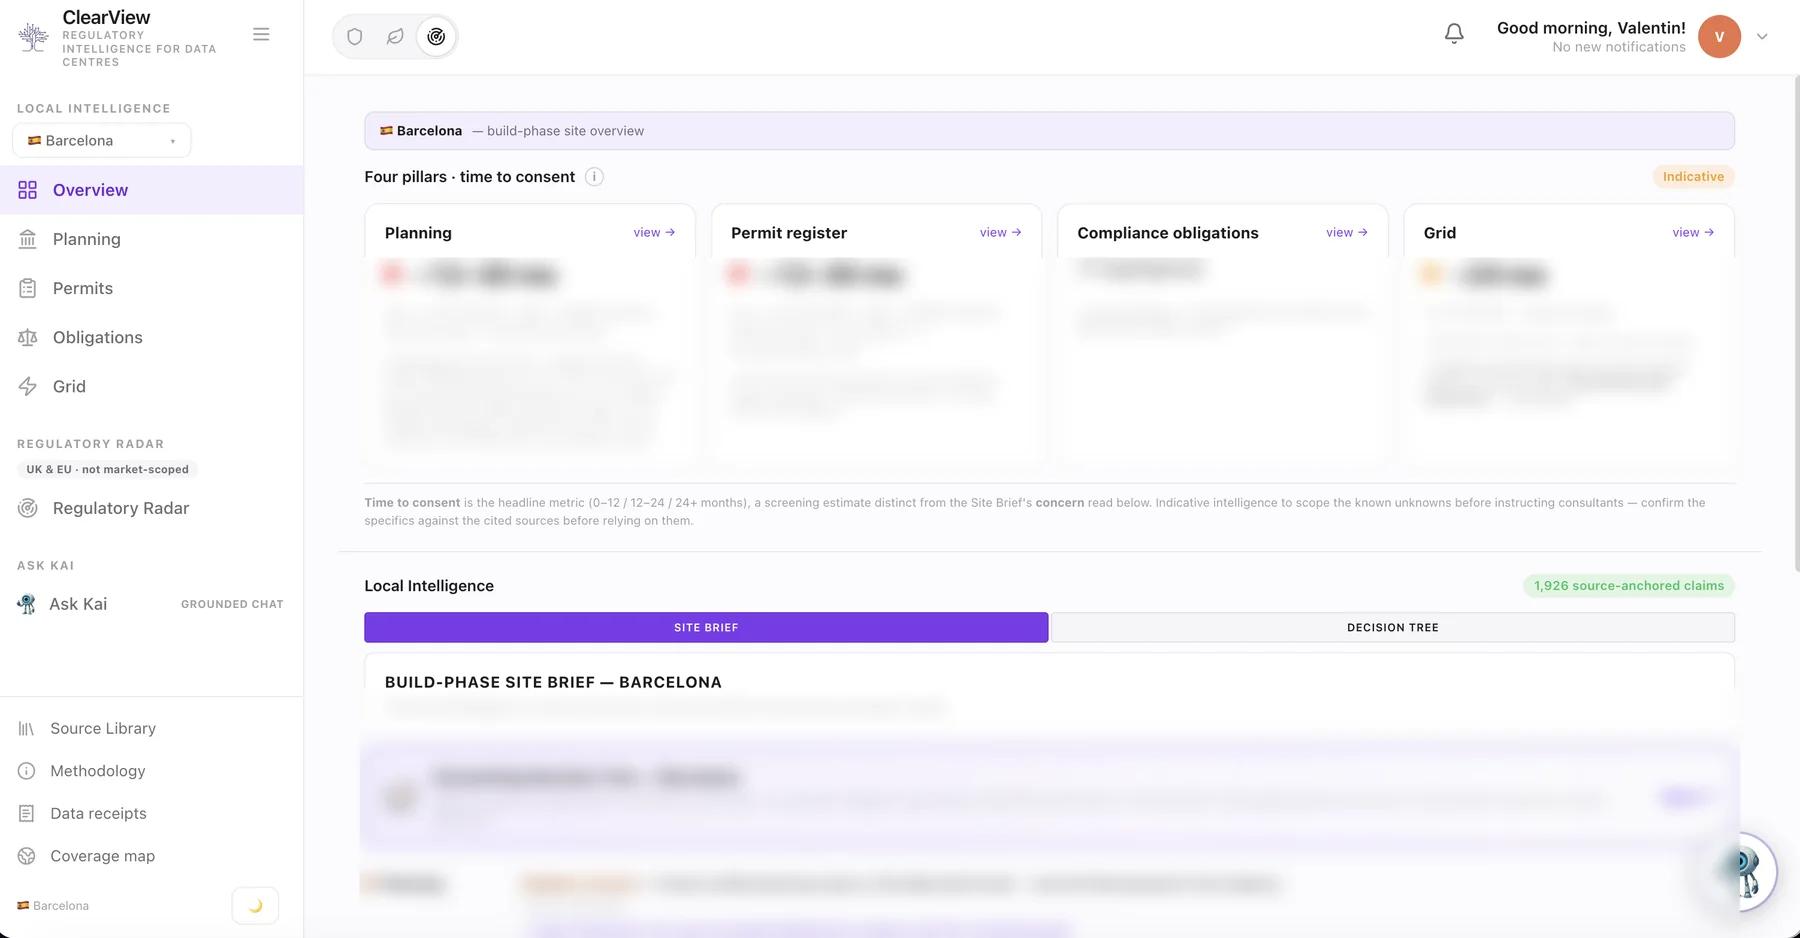This screenshot has height=938, width=1800.
Task: Toggle dark mode moon button
Action: (255, 905)
